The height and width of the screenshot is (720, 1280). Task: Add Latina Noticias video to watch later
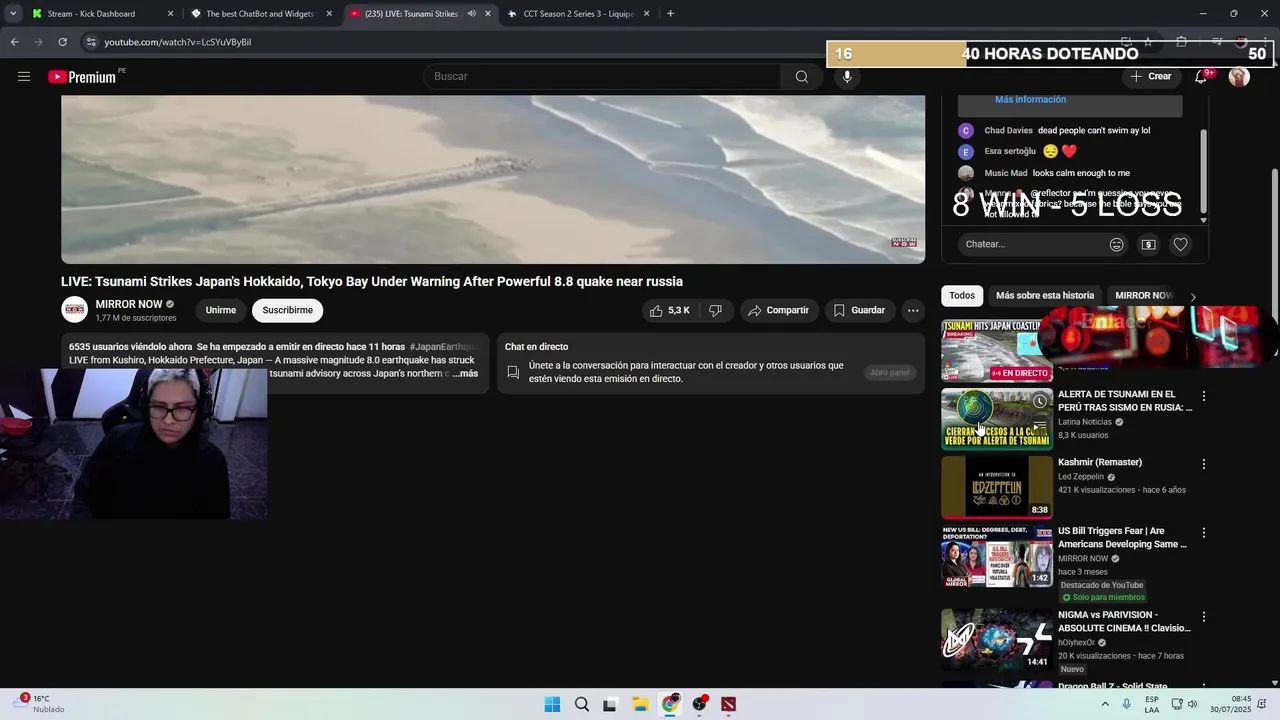tap(1040, 401)
